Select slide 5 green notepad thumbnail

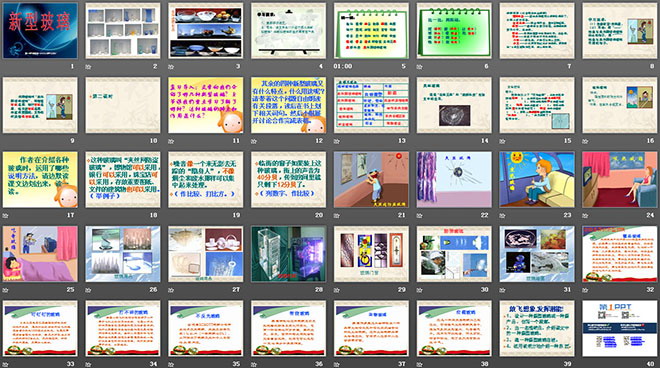point(371,30)
